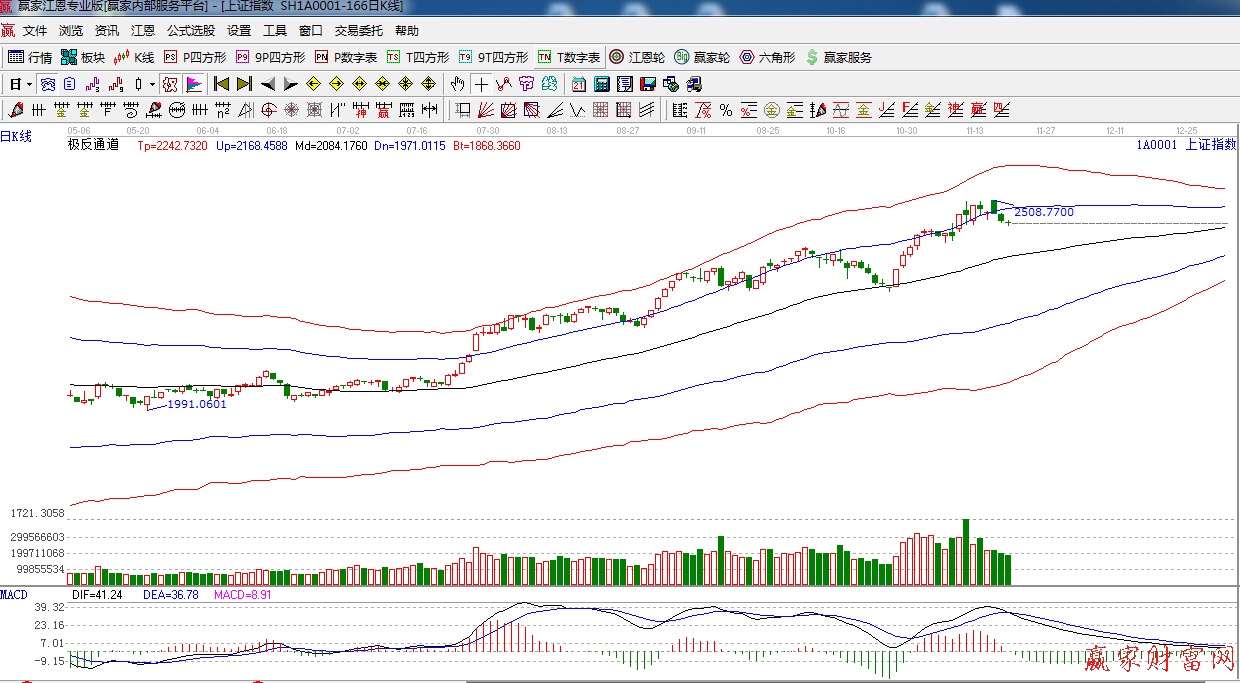Open the 行情 market quotes view
1240x683 pixels.
point(30,57)
